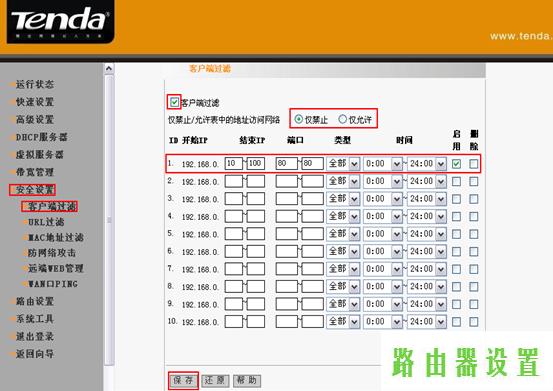This screenshot has width=553, height=391.
Task: Open 安全设置 in the sidebar
Action: pos(35,190)
